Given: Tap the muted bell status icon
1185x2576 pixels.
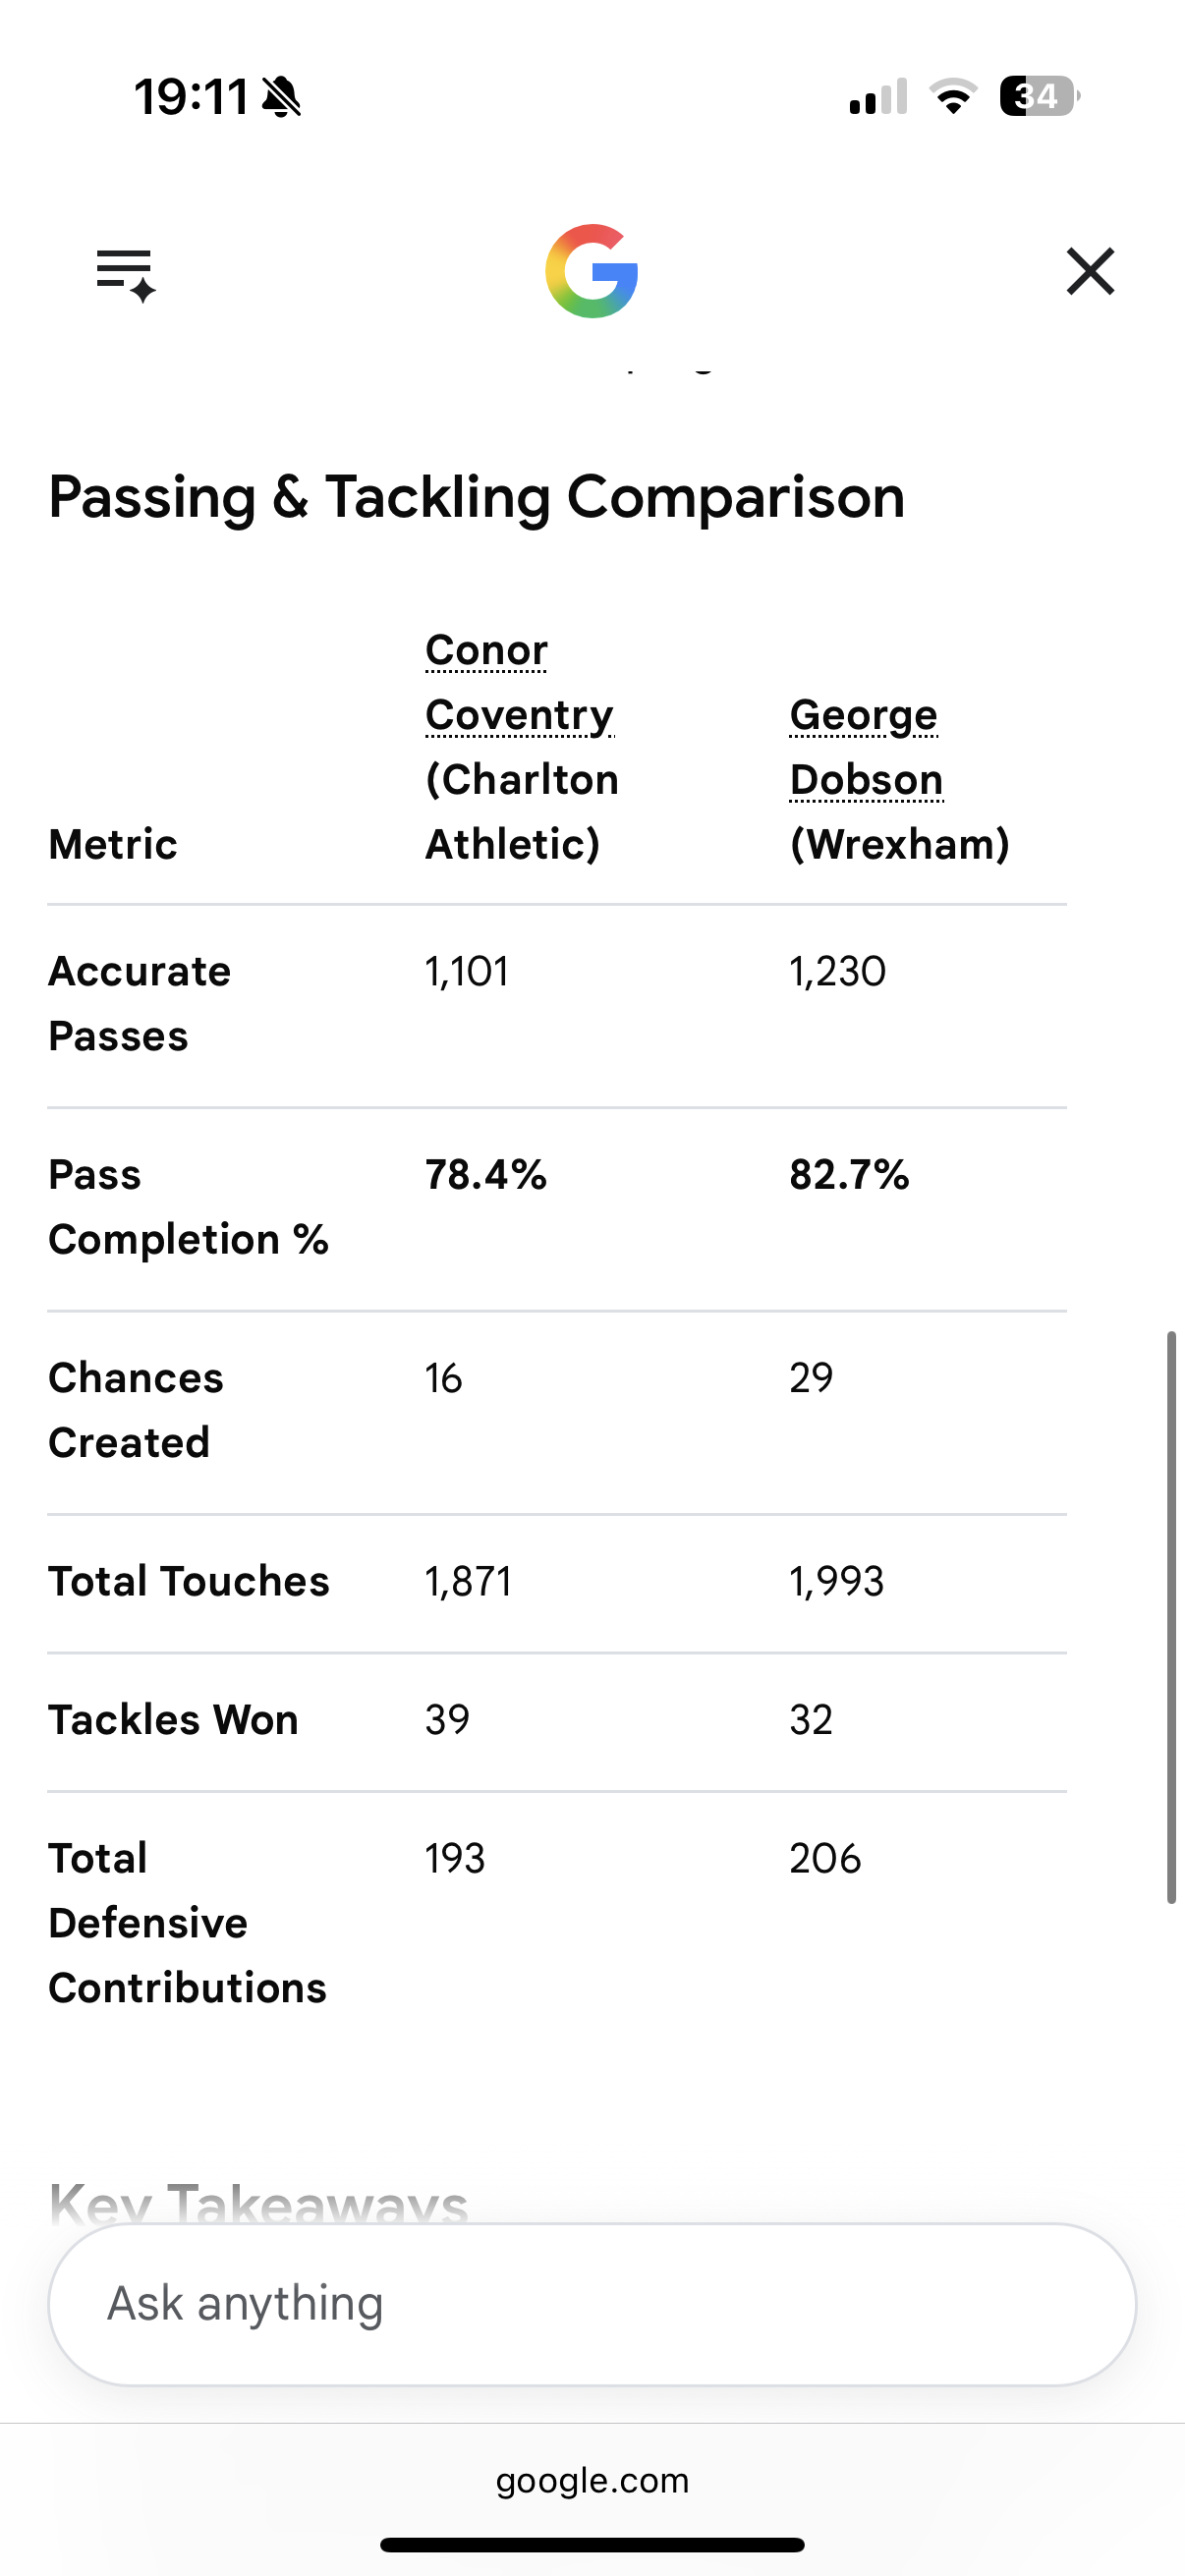Looking at the screenshot, I should click(281, 97).
